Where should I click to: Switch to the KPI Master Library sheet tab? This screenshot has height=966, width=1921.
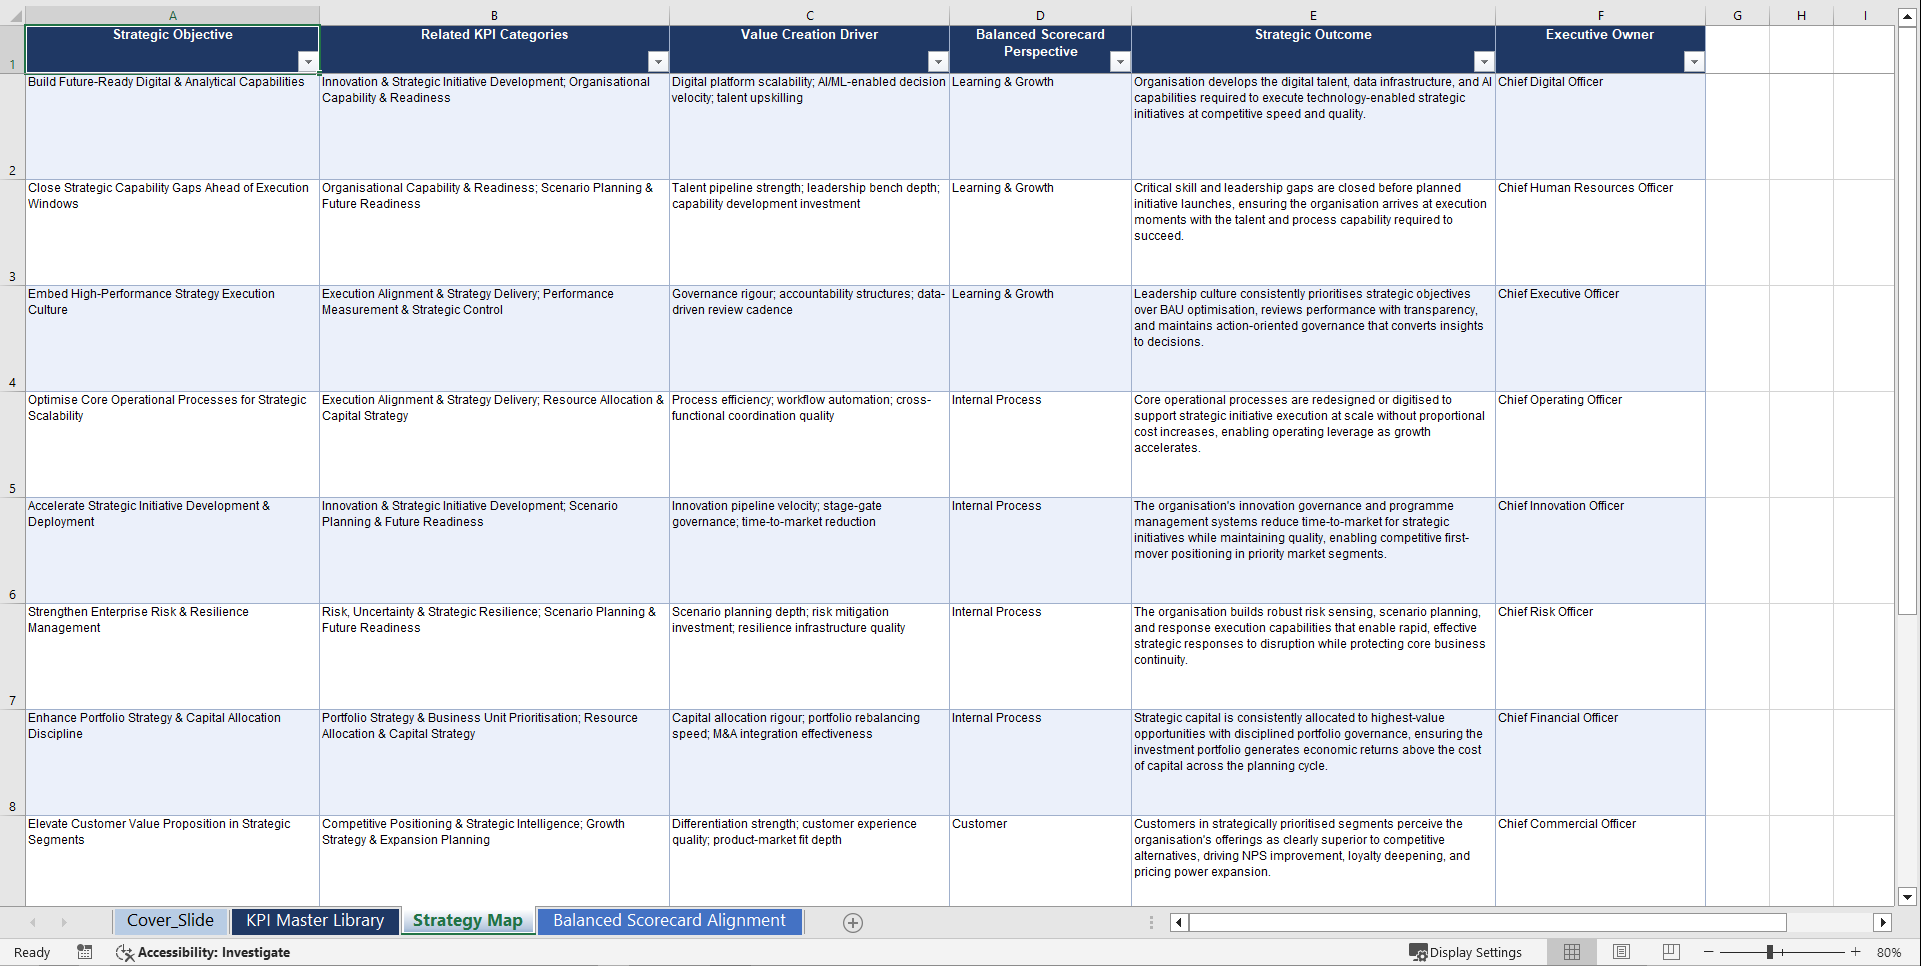click(x=315, y=921)
